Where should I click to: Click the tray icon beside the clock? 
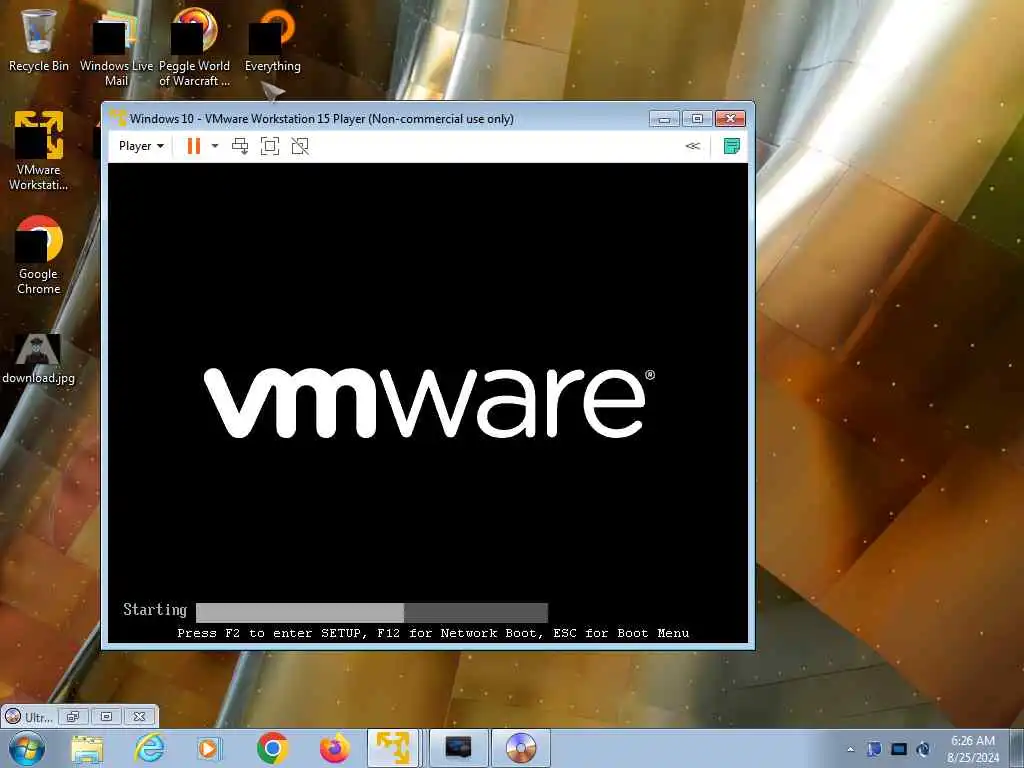tap(923, 749)
